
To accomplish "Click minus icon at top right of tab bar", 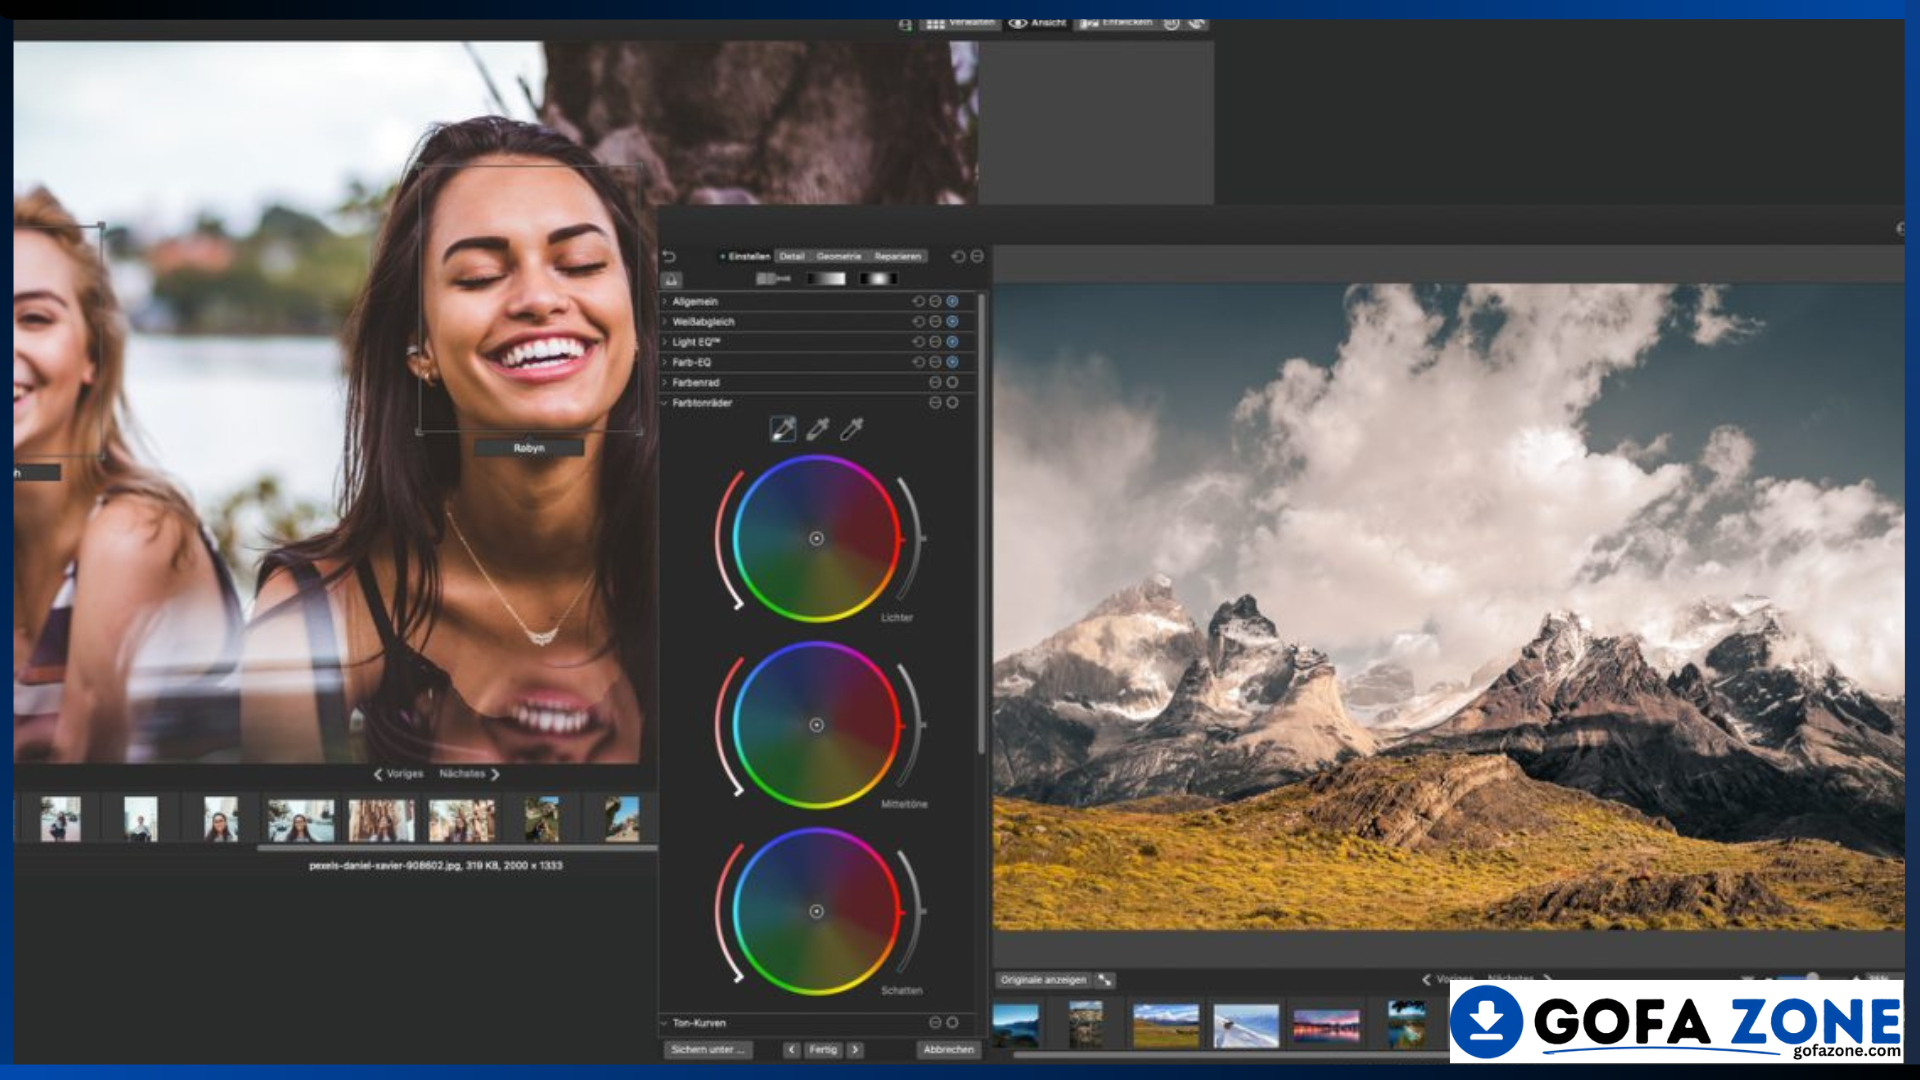I will (x=977, y=257).
